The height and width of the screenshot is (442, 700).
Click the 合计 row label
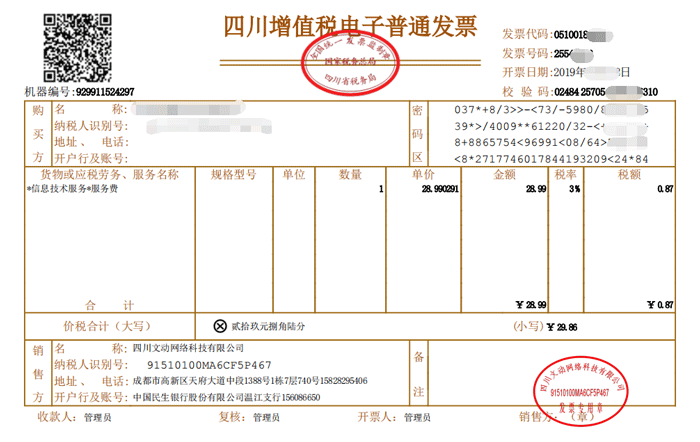point(109,305)
